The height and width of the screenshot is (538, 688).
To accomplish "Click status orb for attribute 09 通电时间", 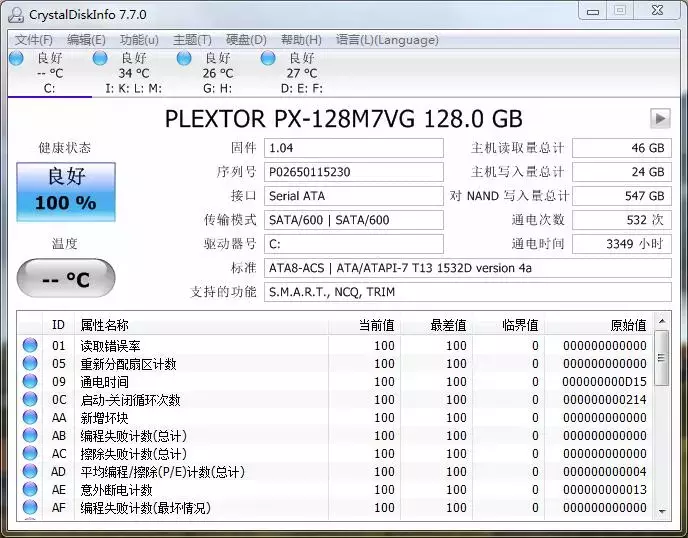I will (x=30, y=382).
